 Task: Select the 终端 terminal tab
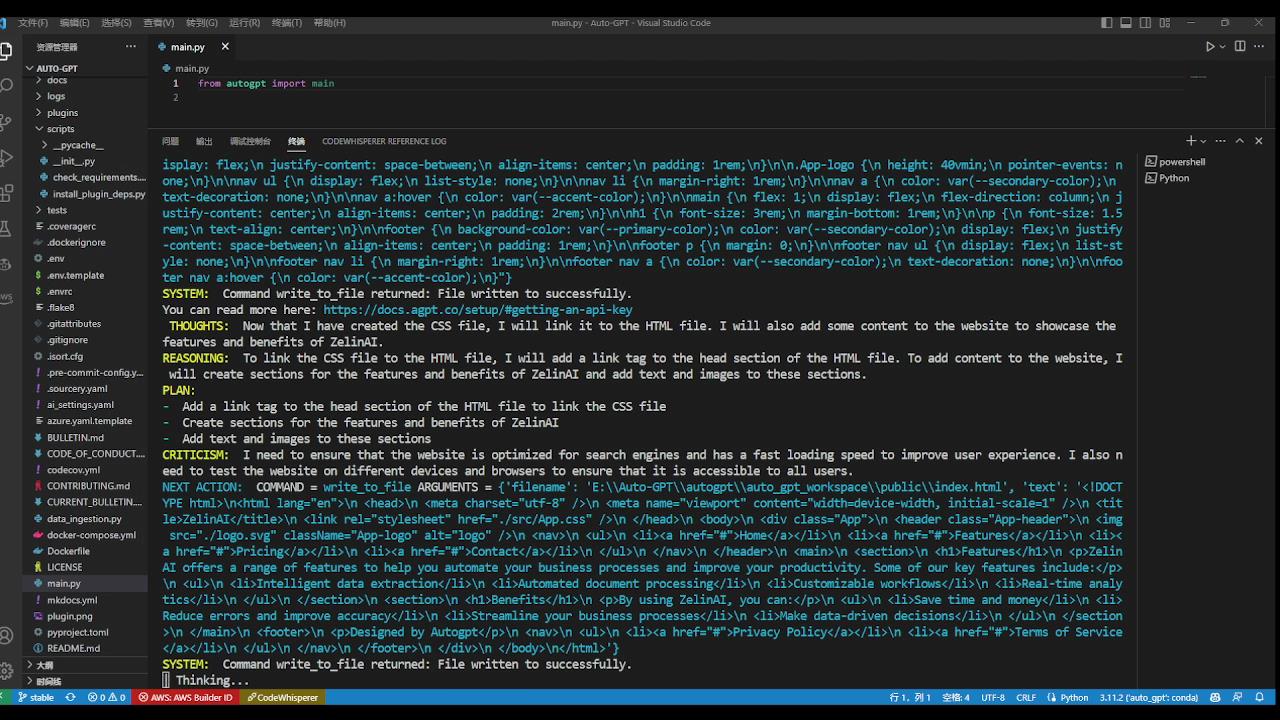point(296,141)
